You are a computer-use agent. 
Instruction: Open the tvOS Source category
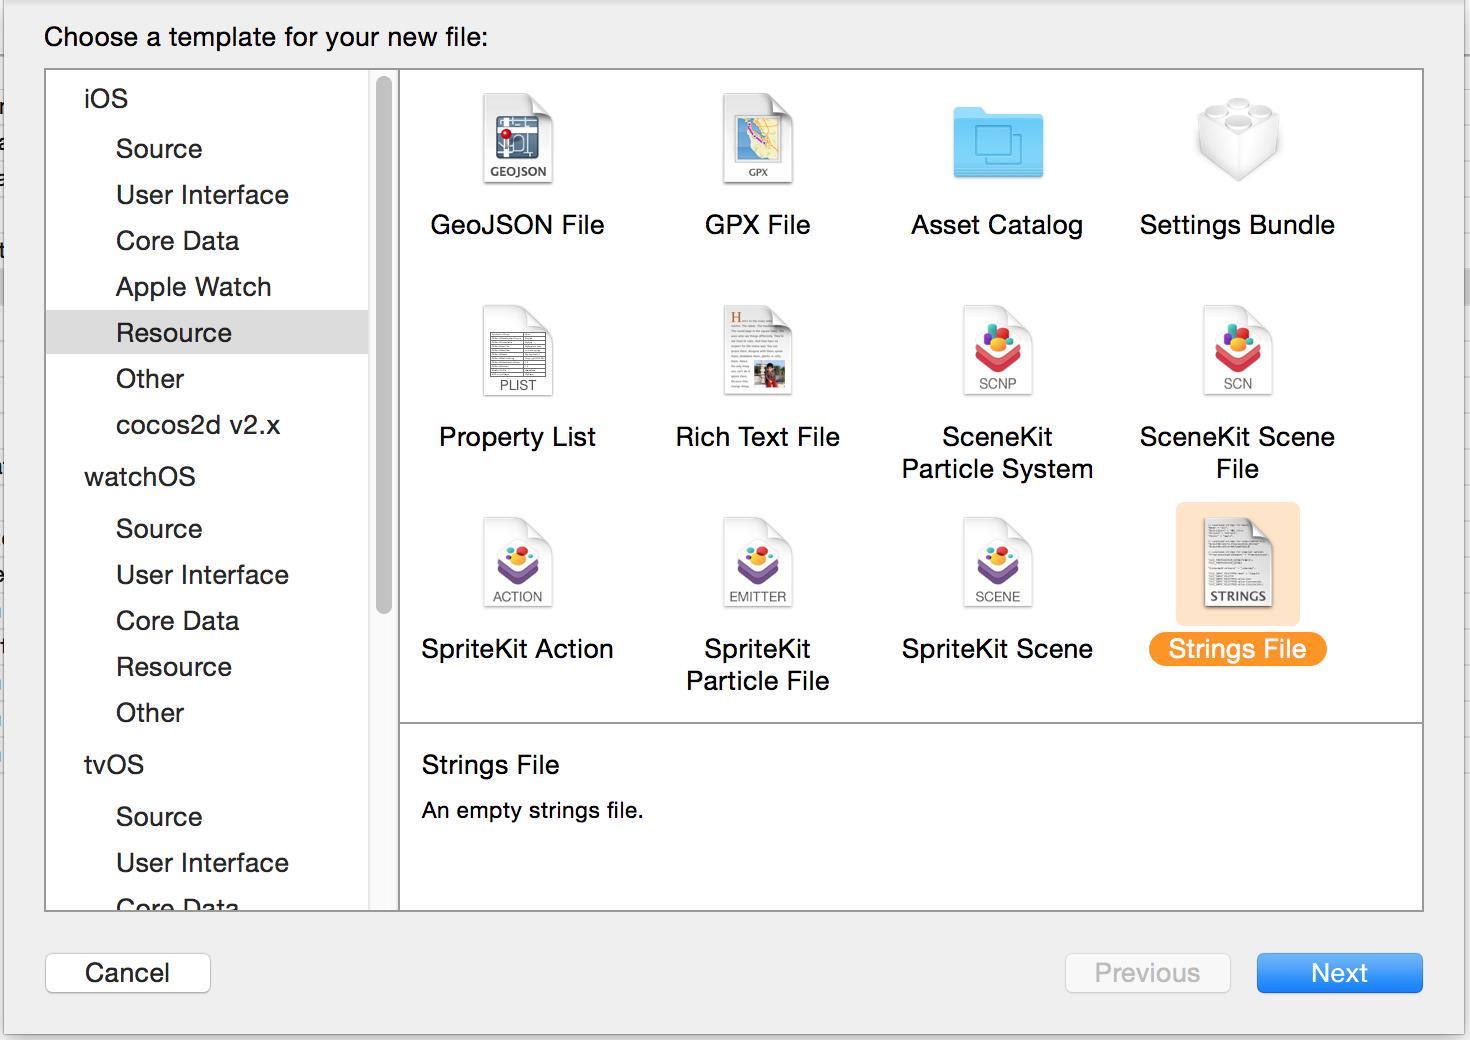(159, 817)
